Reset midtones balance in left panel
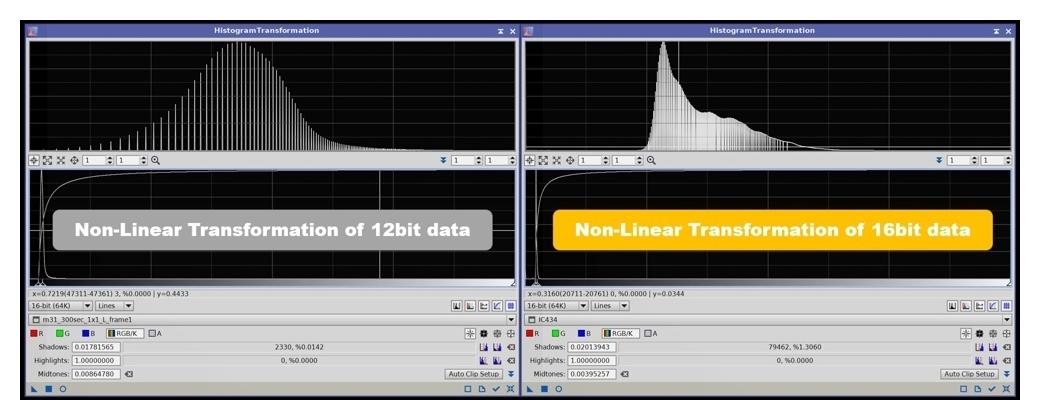Viewport: 1040px width, 420px height. [129, 374]
